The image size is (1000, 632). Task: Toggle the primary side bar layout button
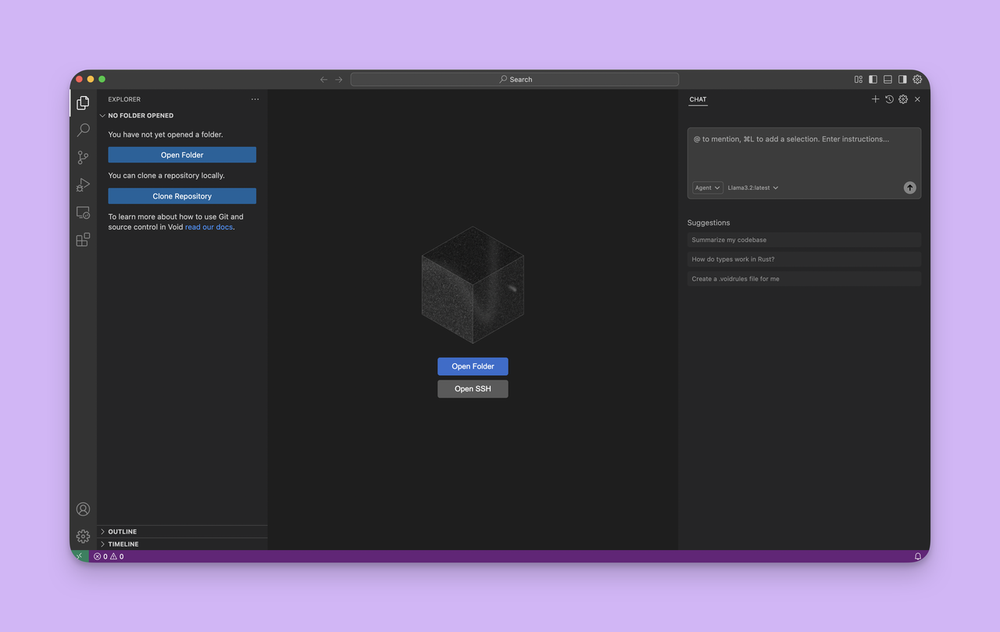(x=873, y=79)
